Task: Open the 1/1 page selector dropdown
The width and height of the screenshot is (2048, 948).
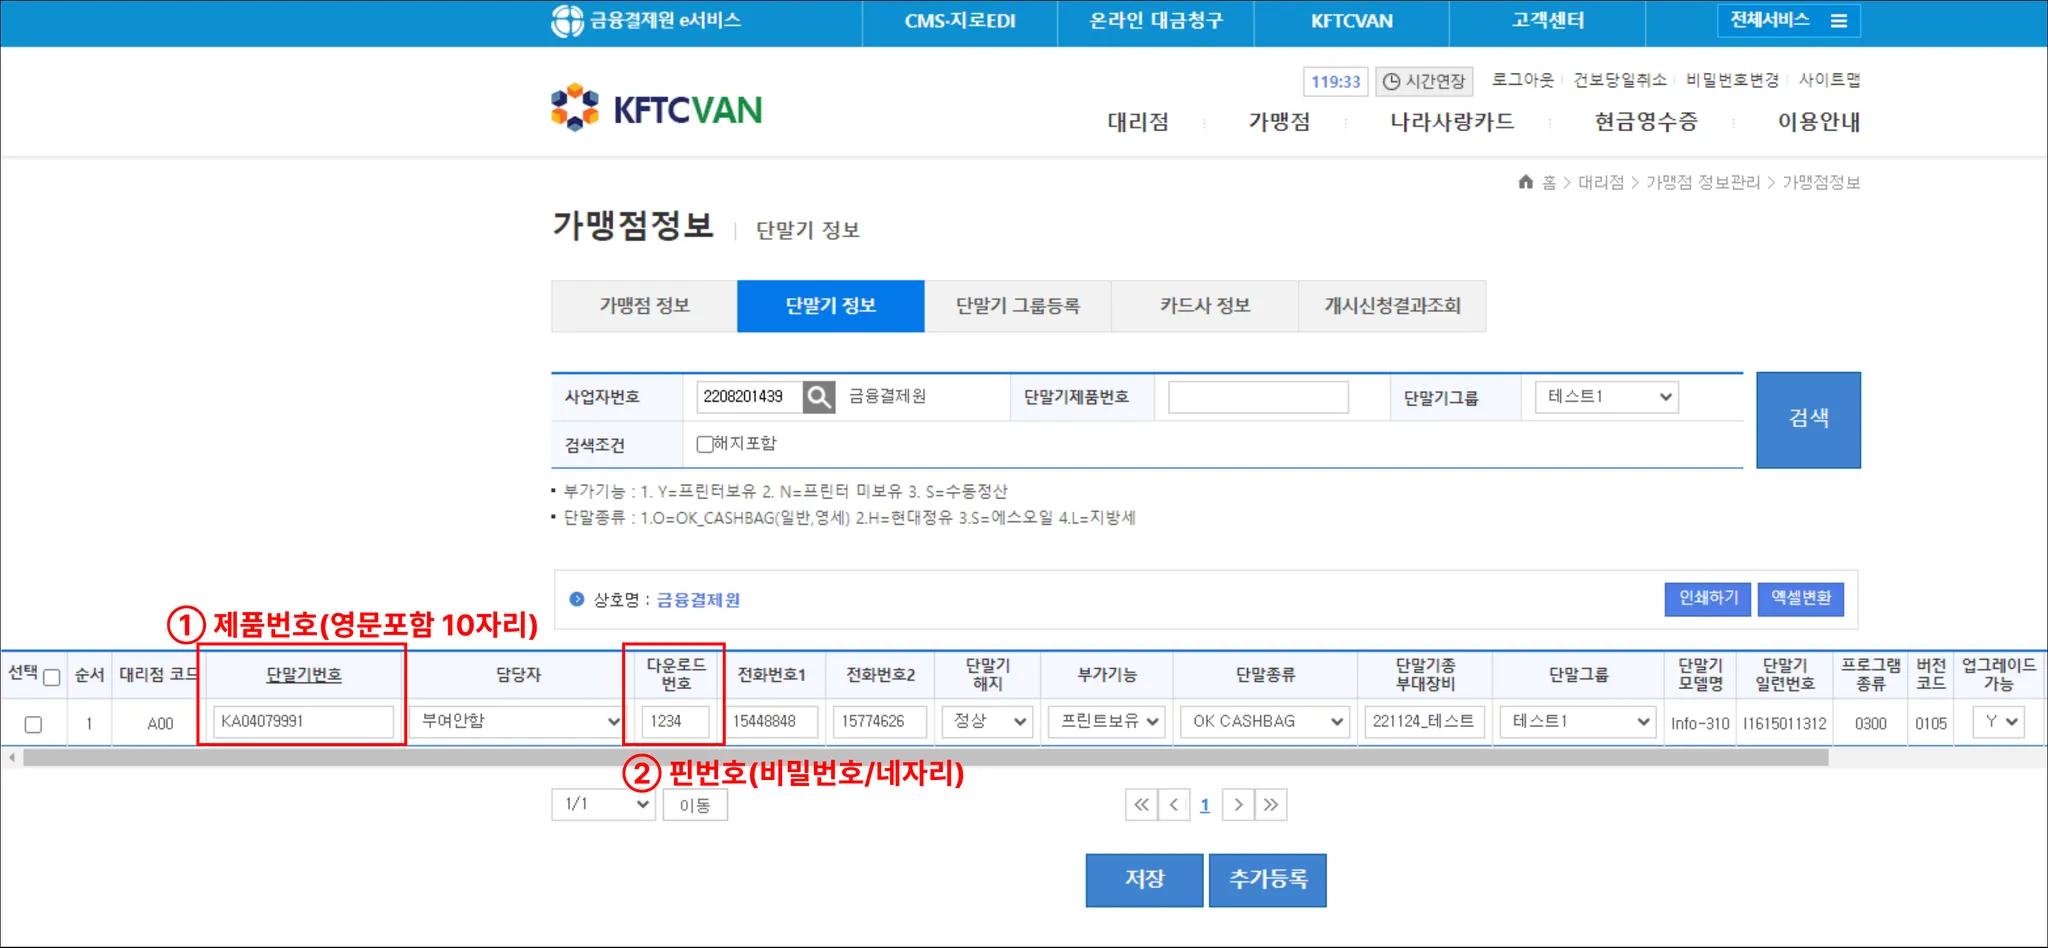Action: [x=604, y=805]
